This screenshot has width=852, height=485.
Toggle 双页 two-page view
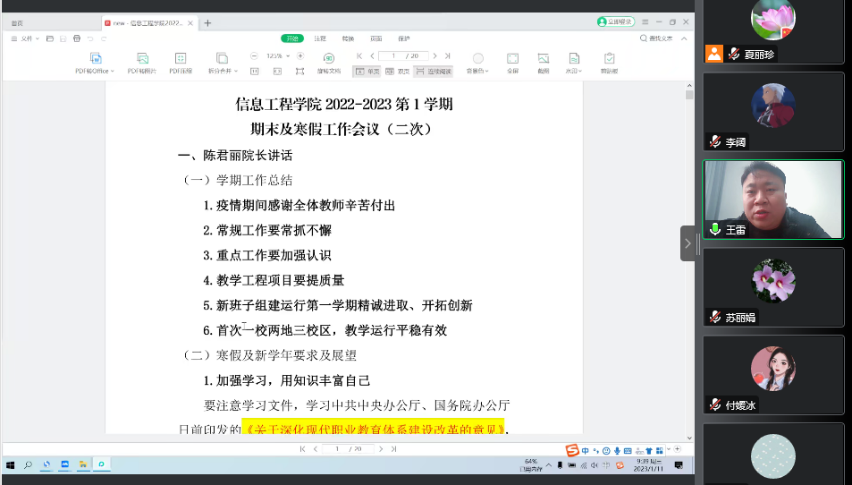(x=399, y=71)
